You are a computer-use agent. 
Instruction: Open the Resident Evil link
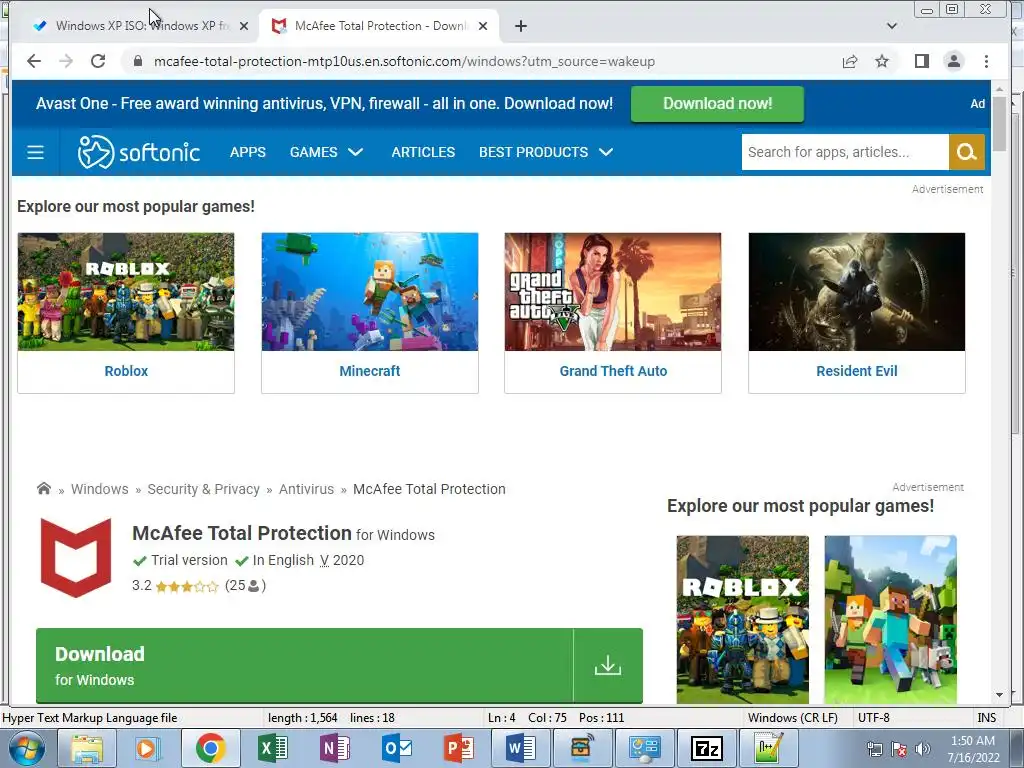tap(857, 371)
